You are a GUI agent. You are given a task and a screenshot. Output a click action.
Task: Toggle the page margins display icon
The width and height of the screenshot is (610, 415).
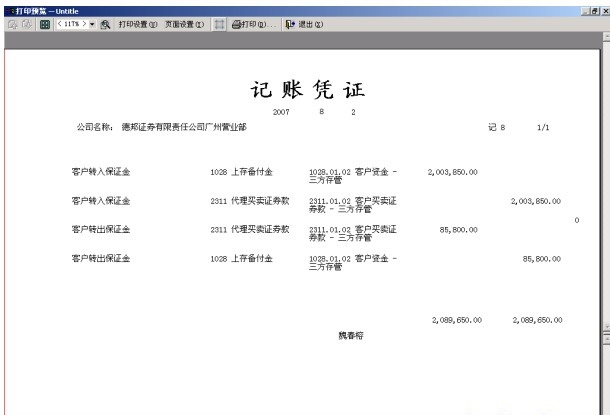tap(220, 22)
